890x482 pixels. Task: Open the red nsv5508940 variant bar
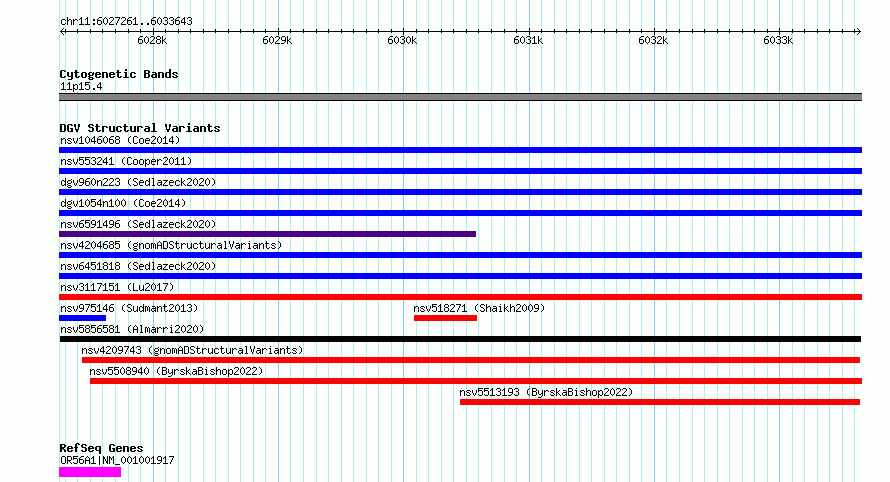pyautogui.click(x=476, y=381)
